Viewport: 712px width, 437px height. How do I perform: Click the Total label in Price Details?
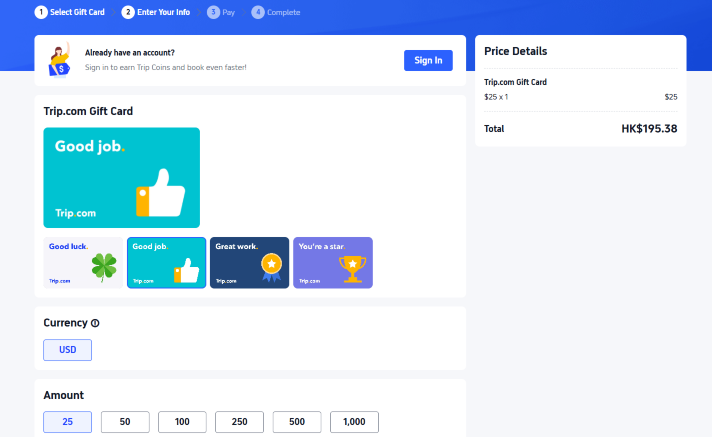pos(494,129)
